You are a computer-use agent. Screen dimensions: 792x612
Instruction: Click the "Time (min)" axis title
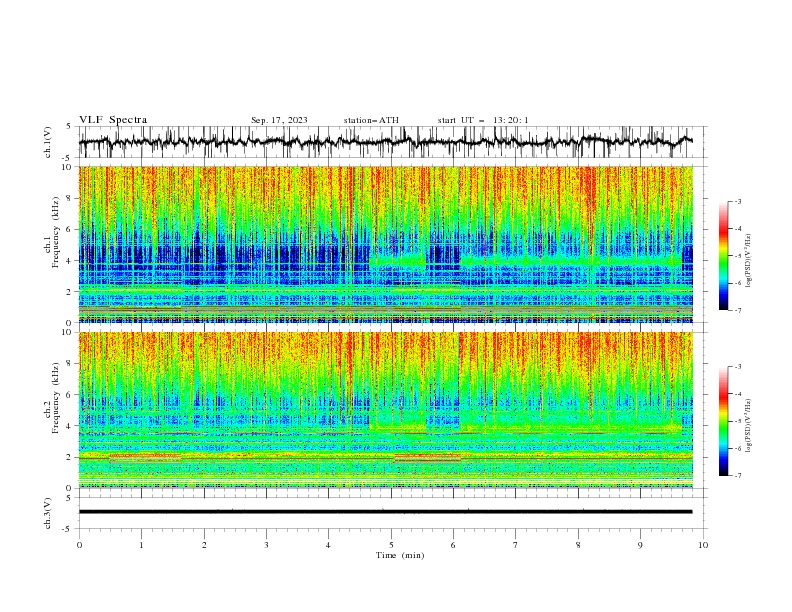tap(400, 555)
